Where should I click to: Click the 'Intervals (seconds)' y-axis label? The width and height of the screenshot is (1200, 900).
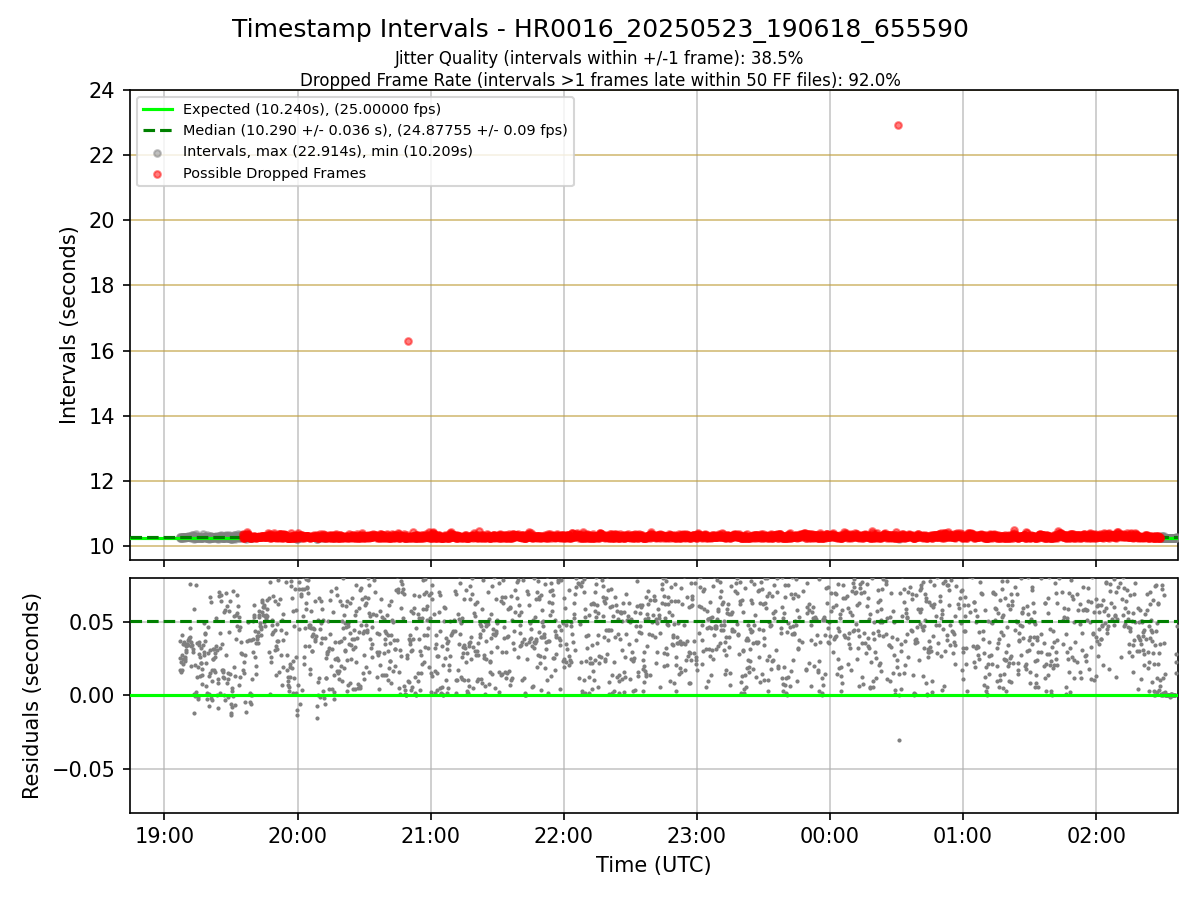[x=69, y=325]
